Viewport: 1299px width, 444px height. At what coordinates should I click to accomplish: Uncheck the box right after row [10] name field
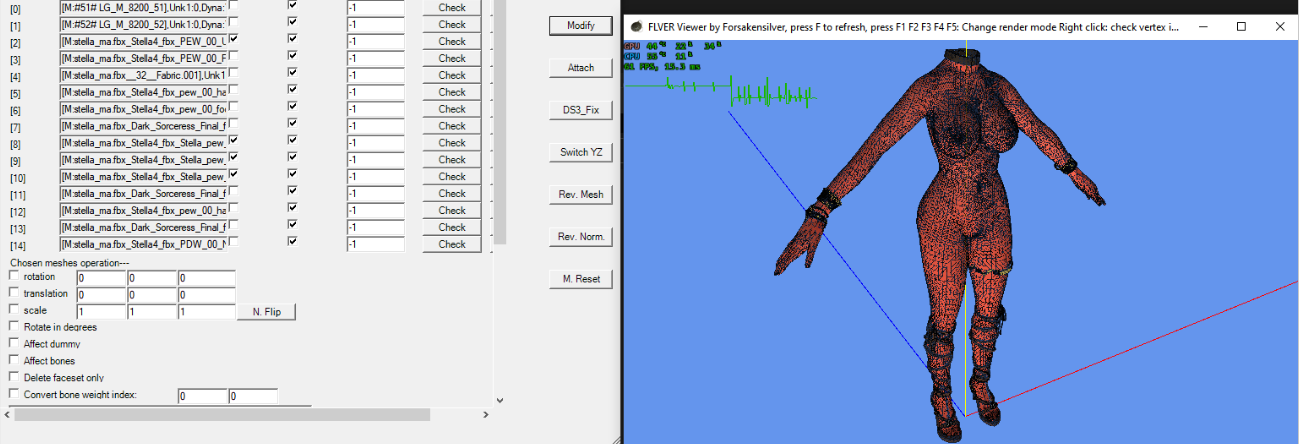coord(233,174)
